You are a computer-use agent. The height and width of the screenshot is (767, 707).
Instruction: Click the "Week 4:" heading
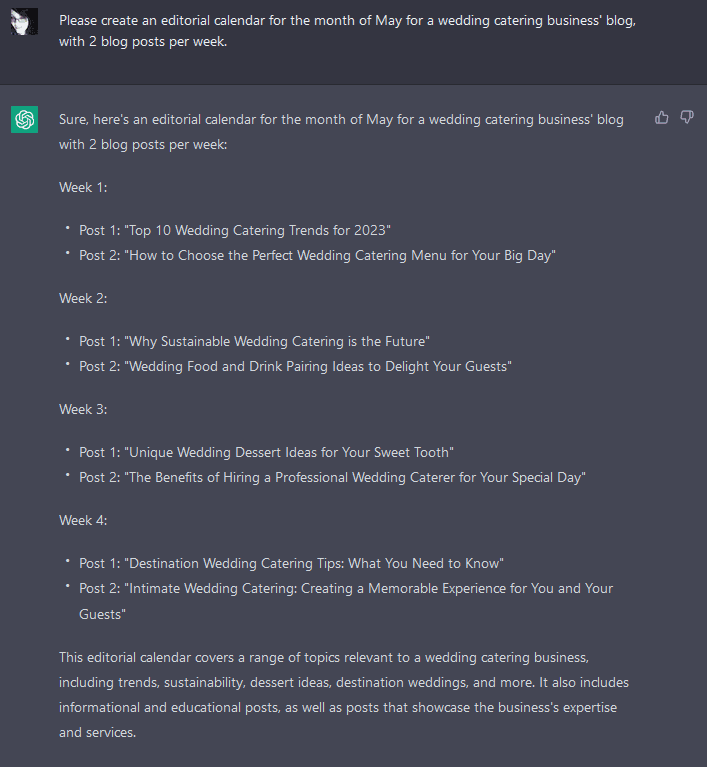(x=83, y=520)
